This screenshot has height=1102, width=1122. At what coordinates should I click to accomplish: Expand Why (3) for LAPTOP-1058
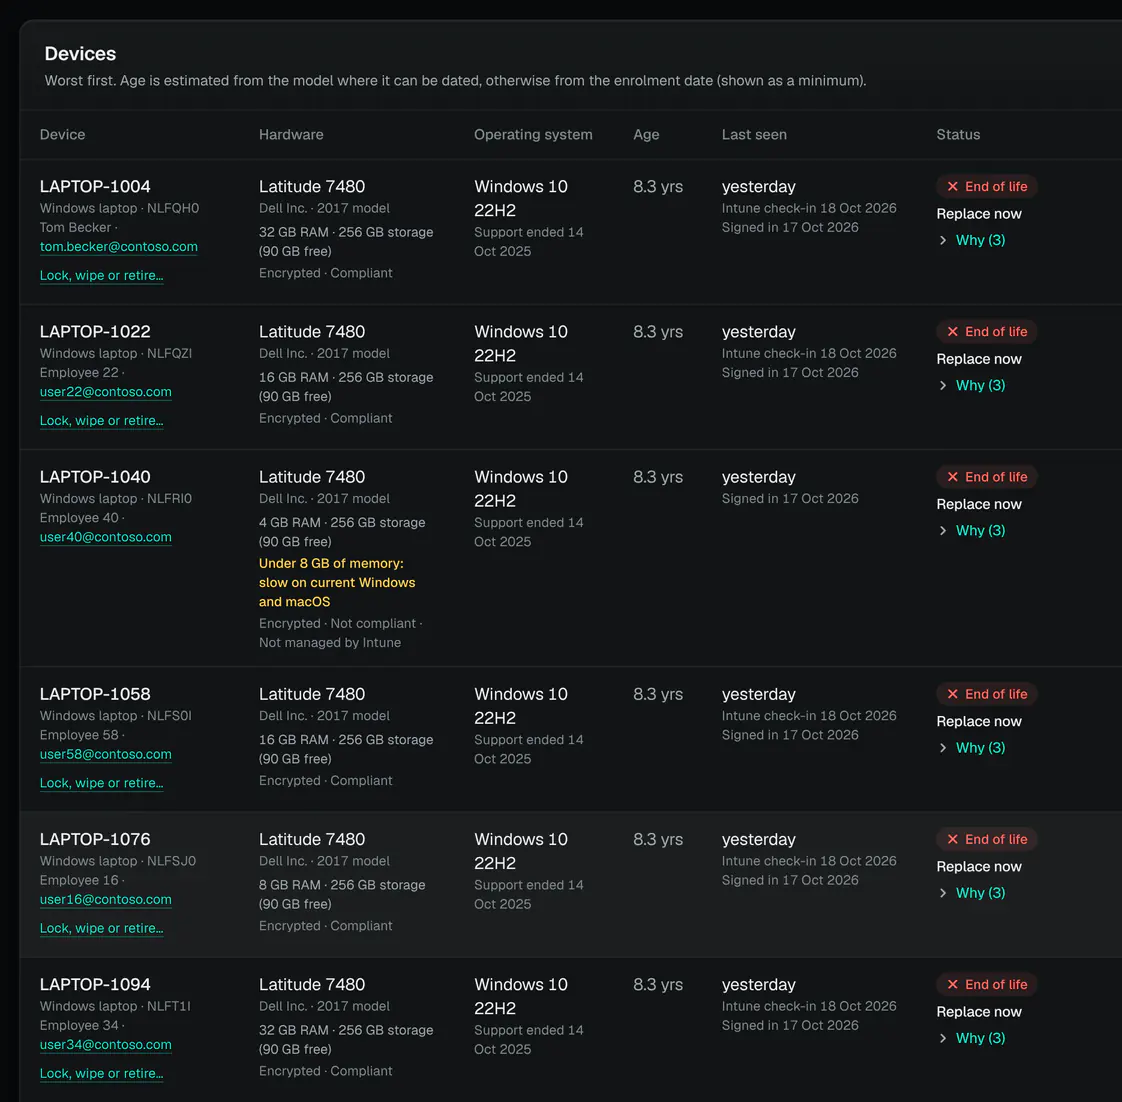pos(972,748)
